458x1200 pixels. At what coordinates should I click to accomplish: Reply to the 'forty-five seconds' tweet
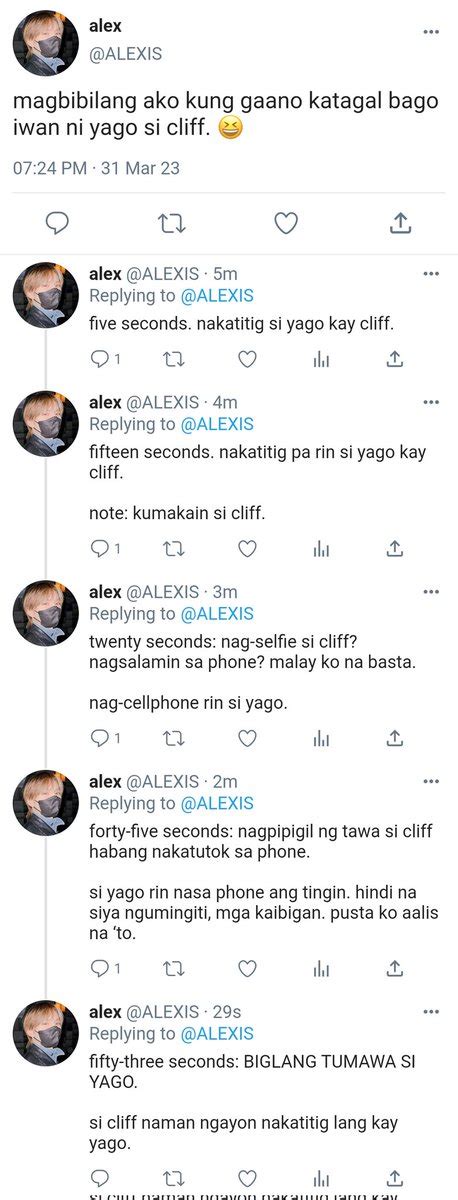click(x=99, y=968)
